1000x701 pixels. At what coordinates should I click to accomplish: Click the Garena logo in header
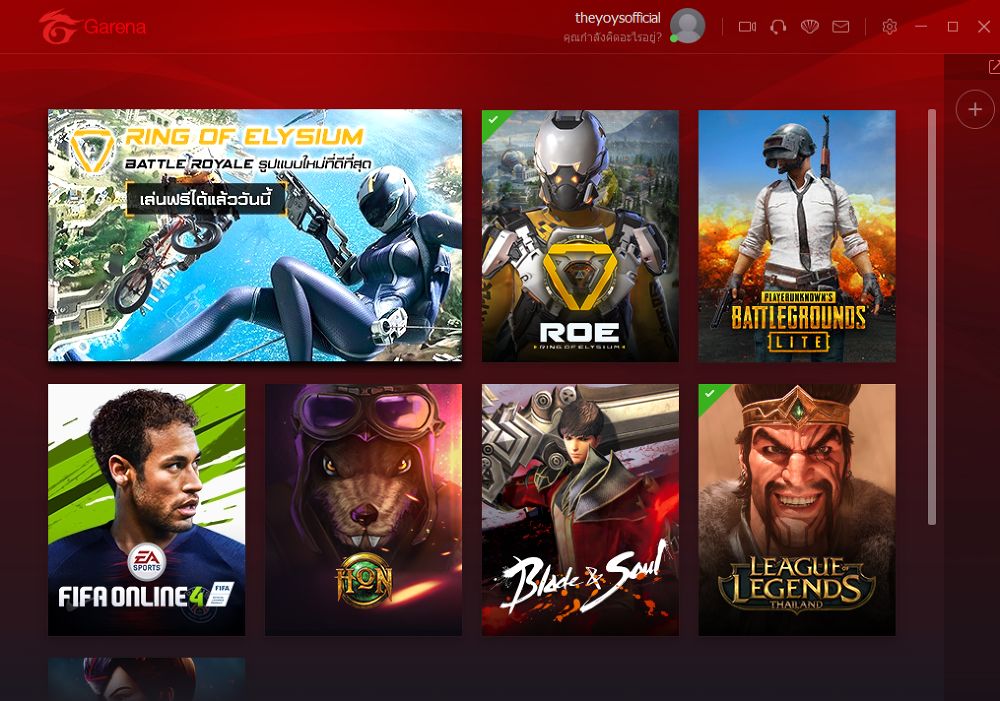(x=92, y=27)
